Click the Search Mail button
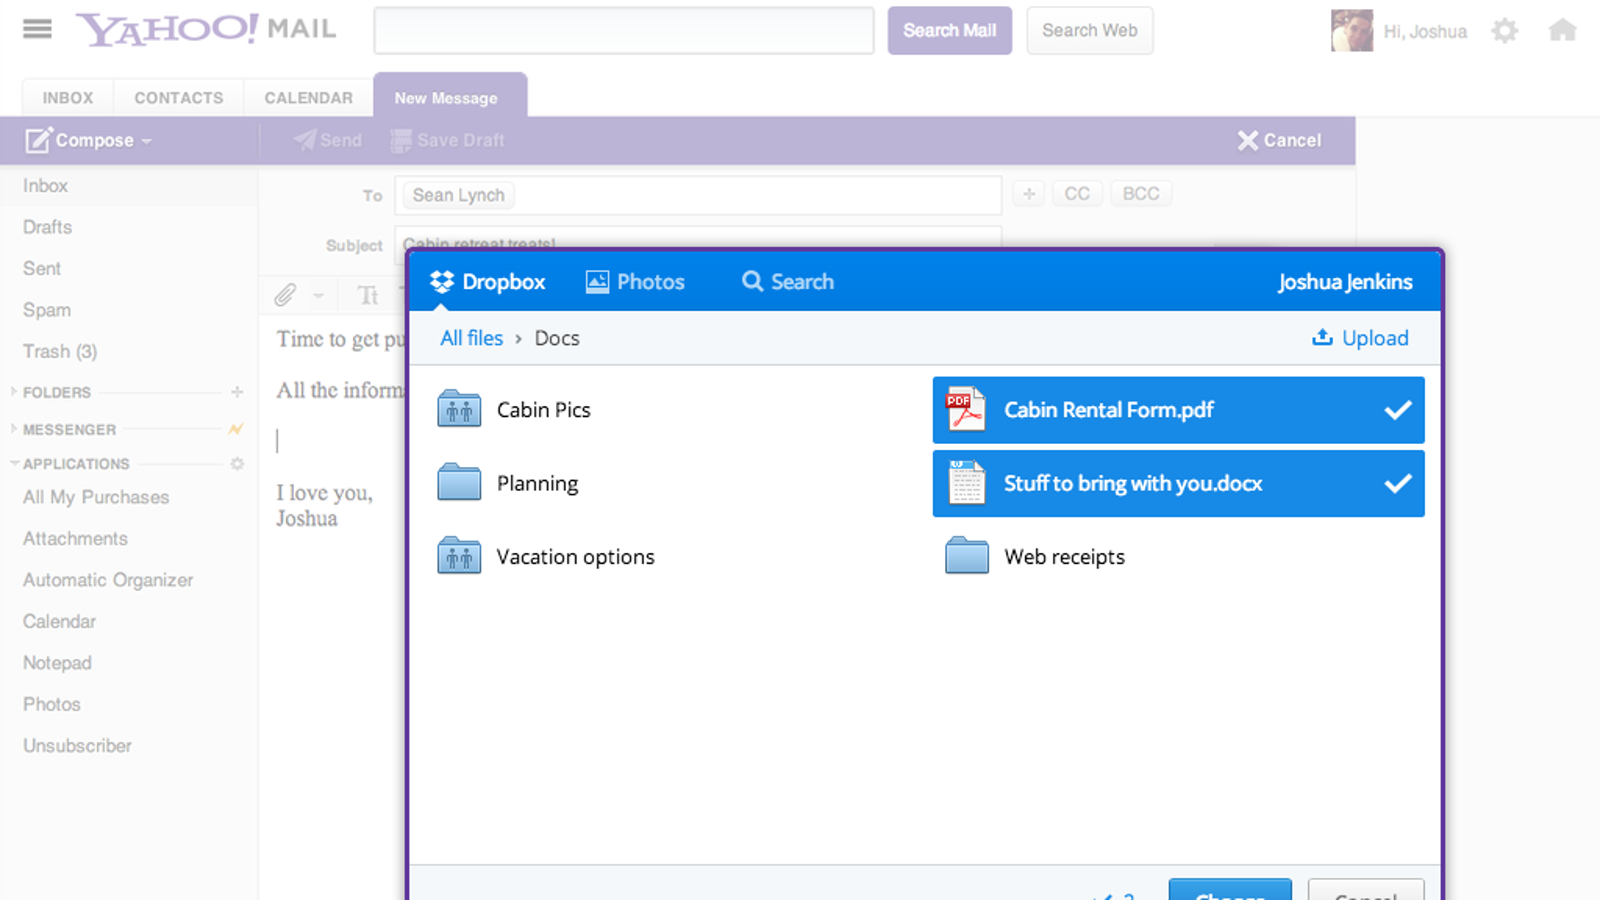The width and height of the screenshot is (1600, 900). (950, 31)
